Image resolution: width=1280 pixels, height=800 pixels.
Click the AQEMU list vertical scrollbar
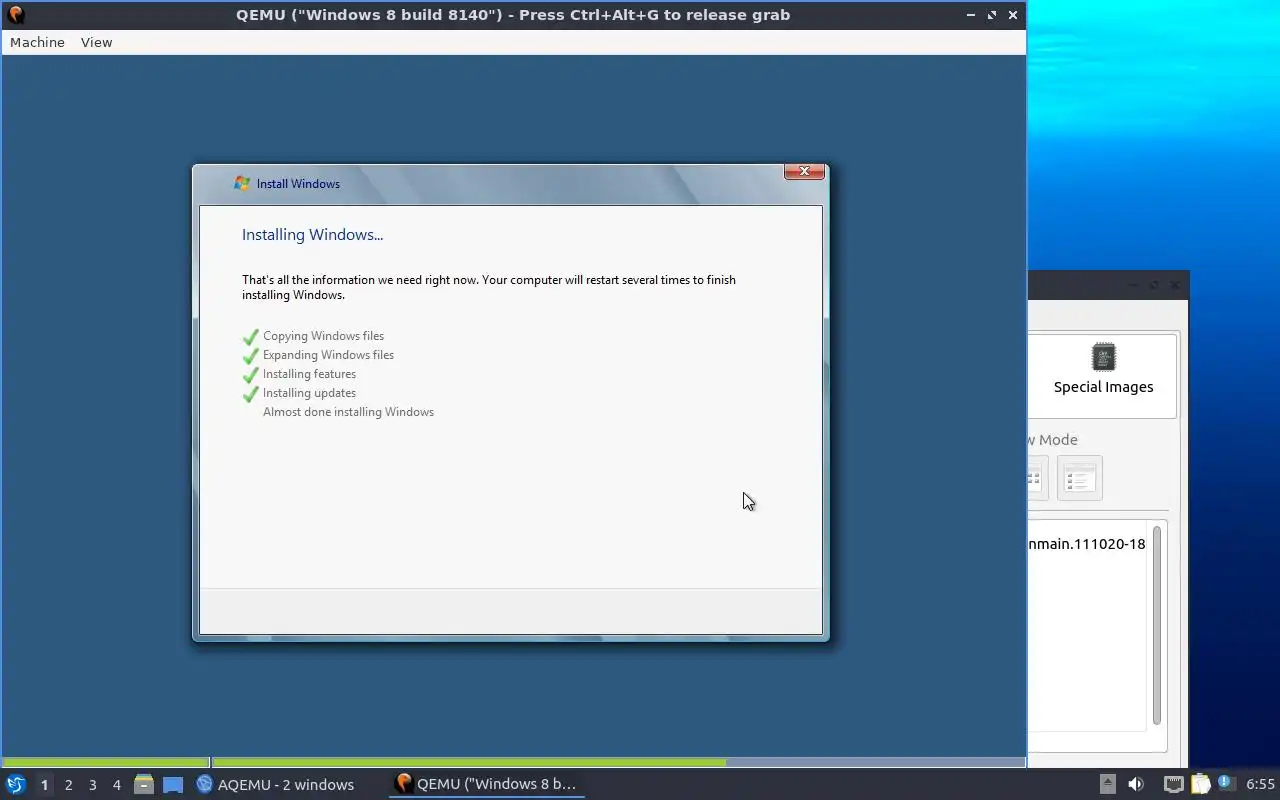1157,625
